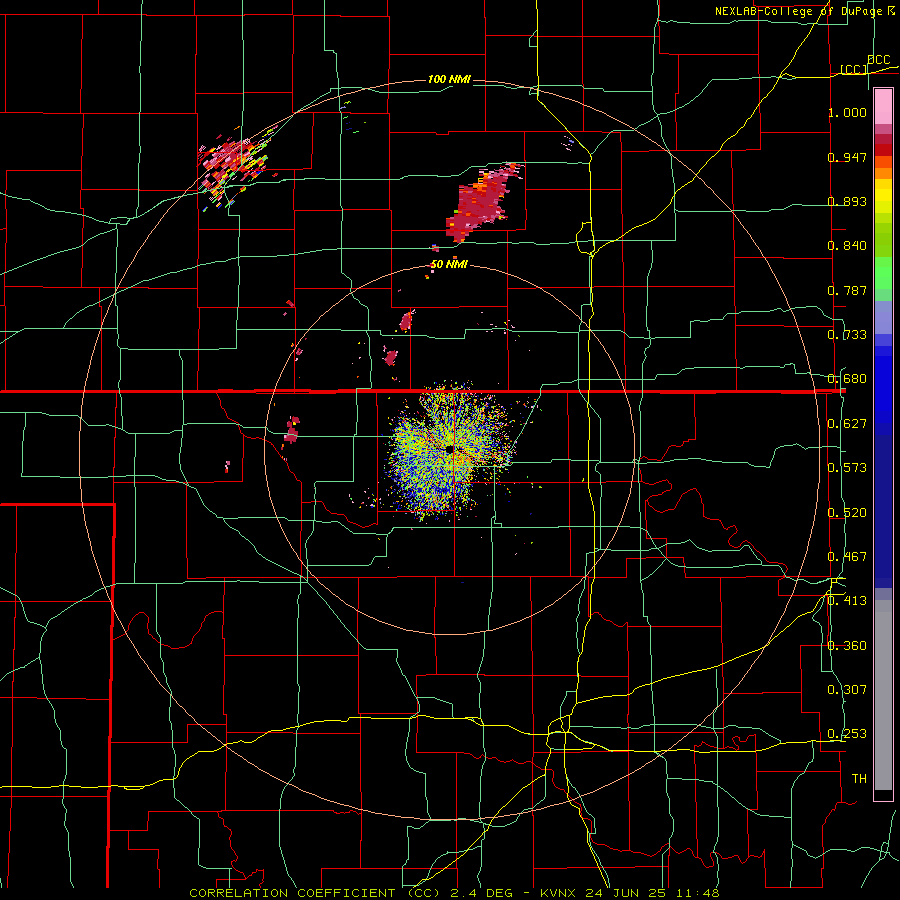Viewport: 900px width, 900px height.
Task: Click the 50 NMI range ring label
Action: coord(449,265)
